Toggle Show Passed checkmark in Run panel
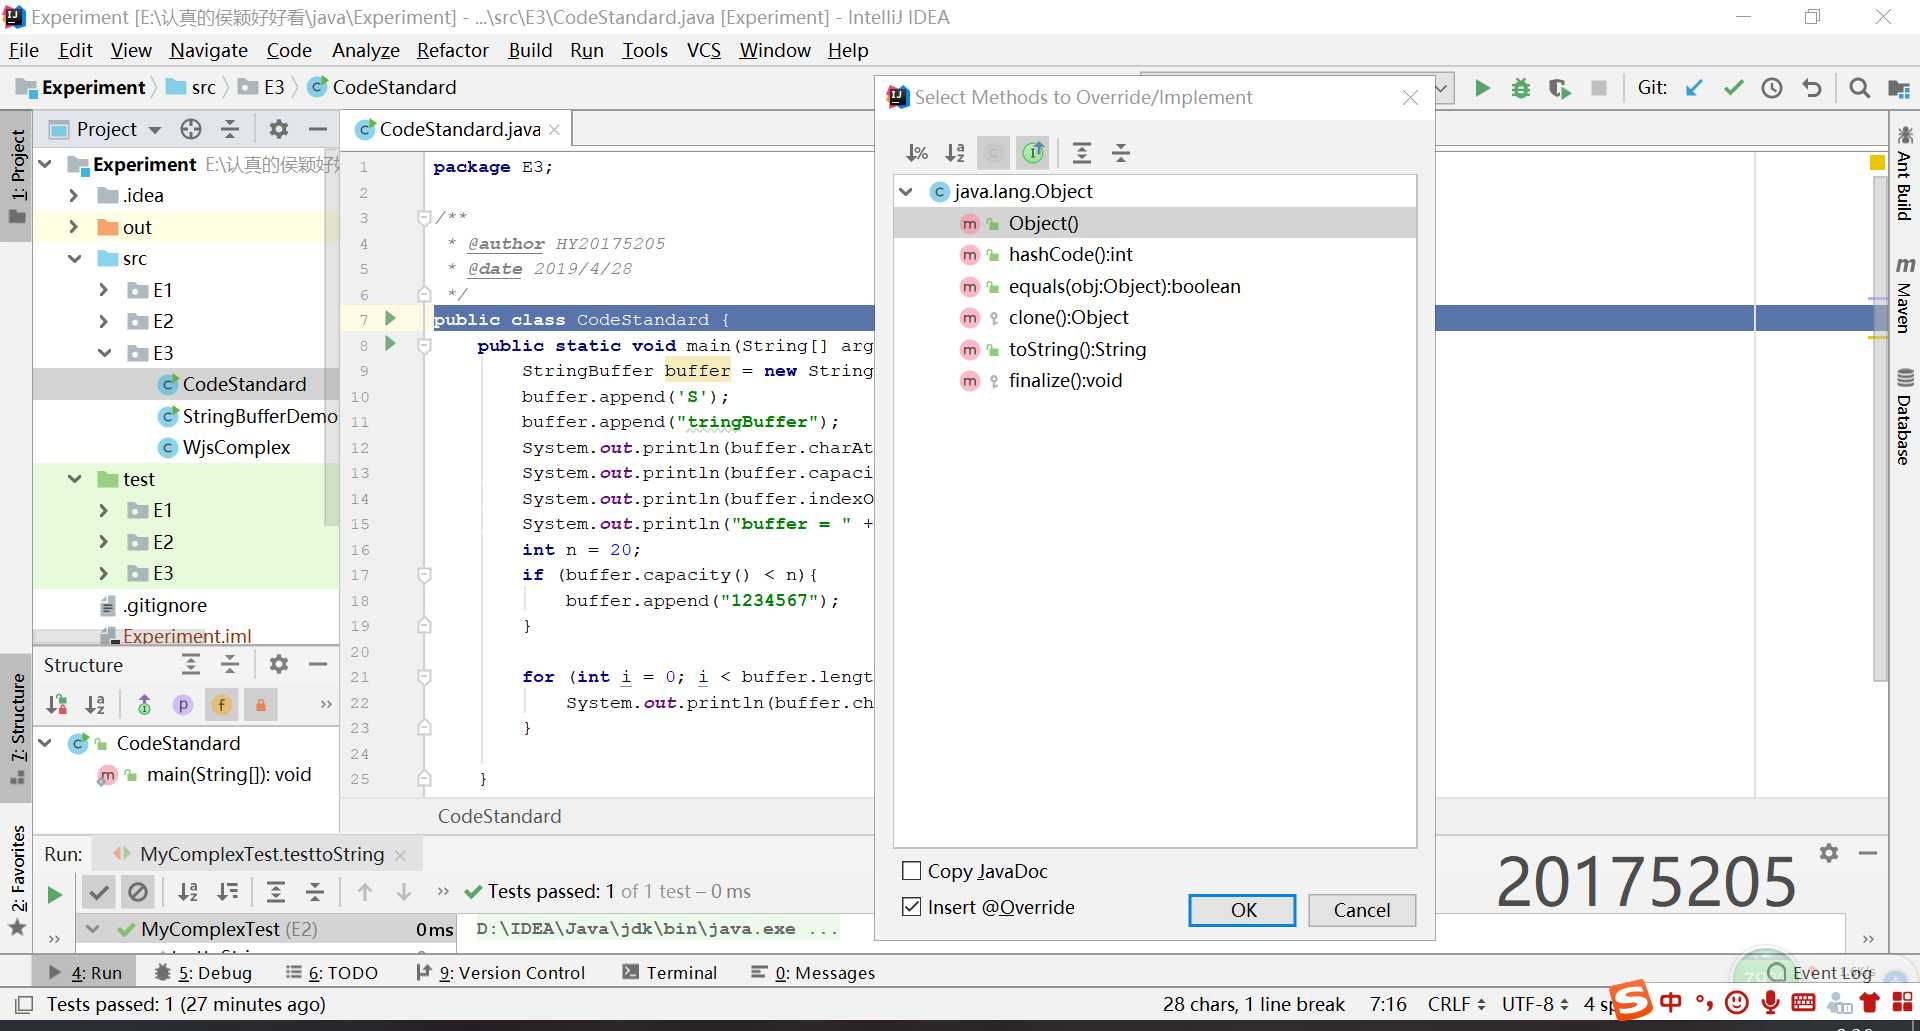Image resolution: width=1920 pixels, height=1031 pixels. pyautogui.click(x=98, y=892)
